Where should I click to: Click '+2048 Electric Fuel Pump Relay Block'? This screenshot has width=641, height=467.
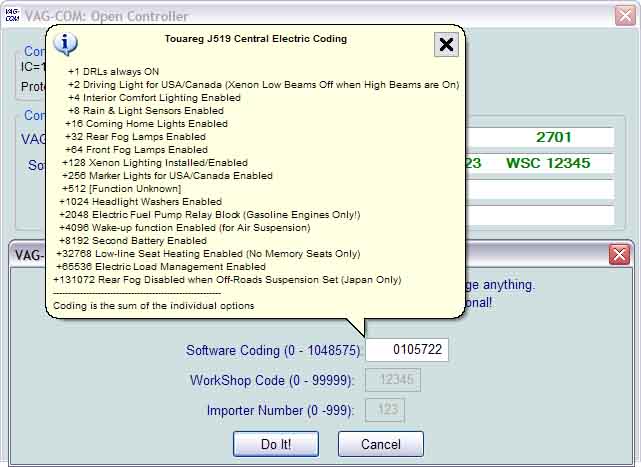tap(210, 215)
